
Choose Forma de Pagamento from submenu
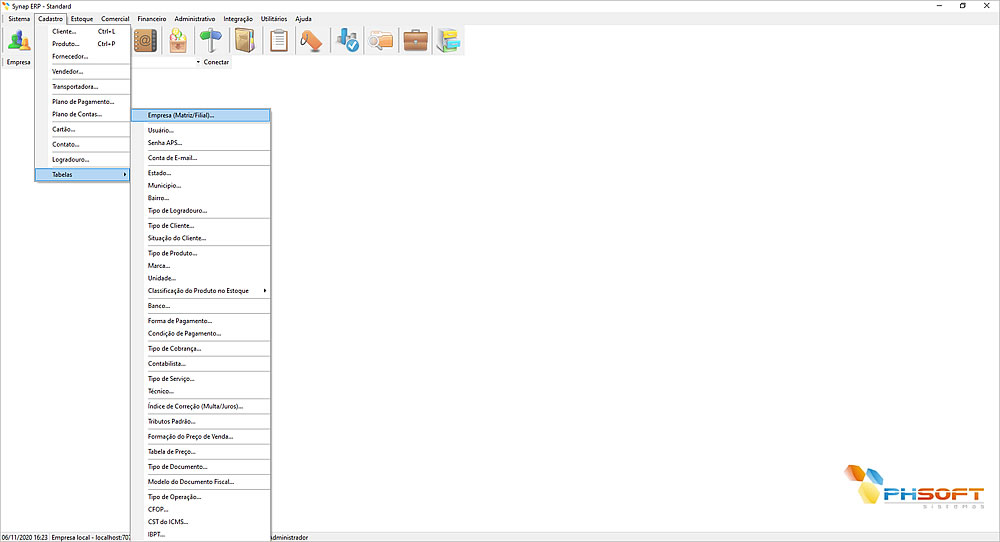click(180, 321)
